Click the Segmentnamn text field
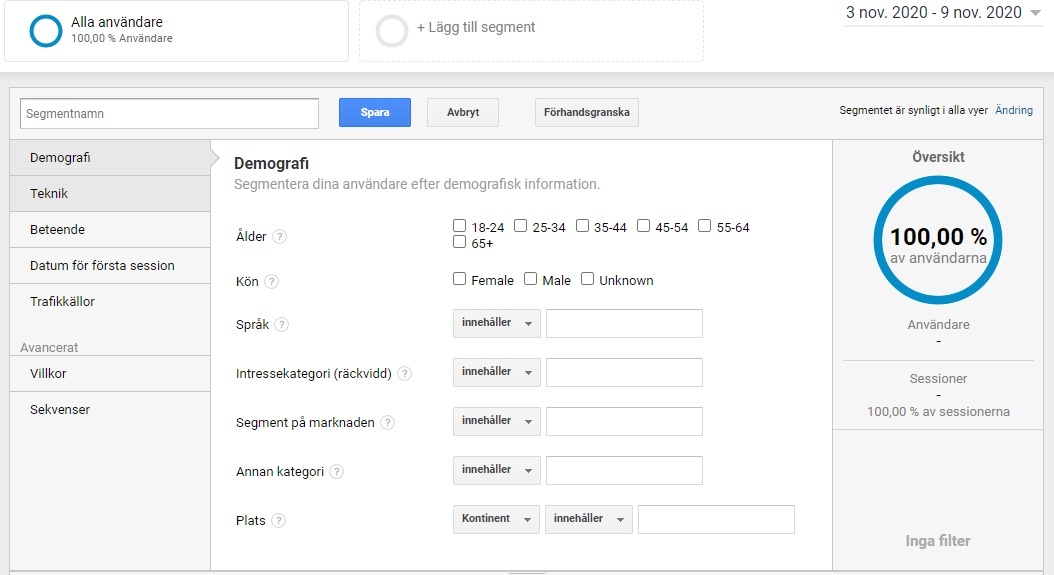This screenshot has width=1054, height=575. [169, 114]
